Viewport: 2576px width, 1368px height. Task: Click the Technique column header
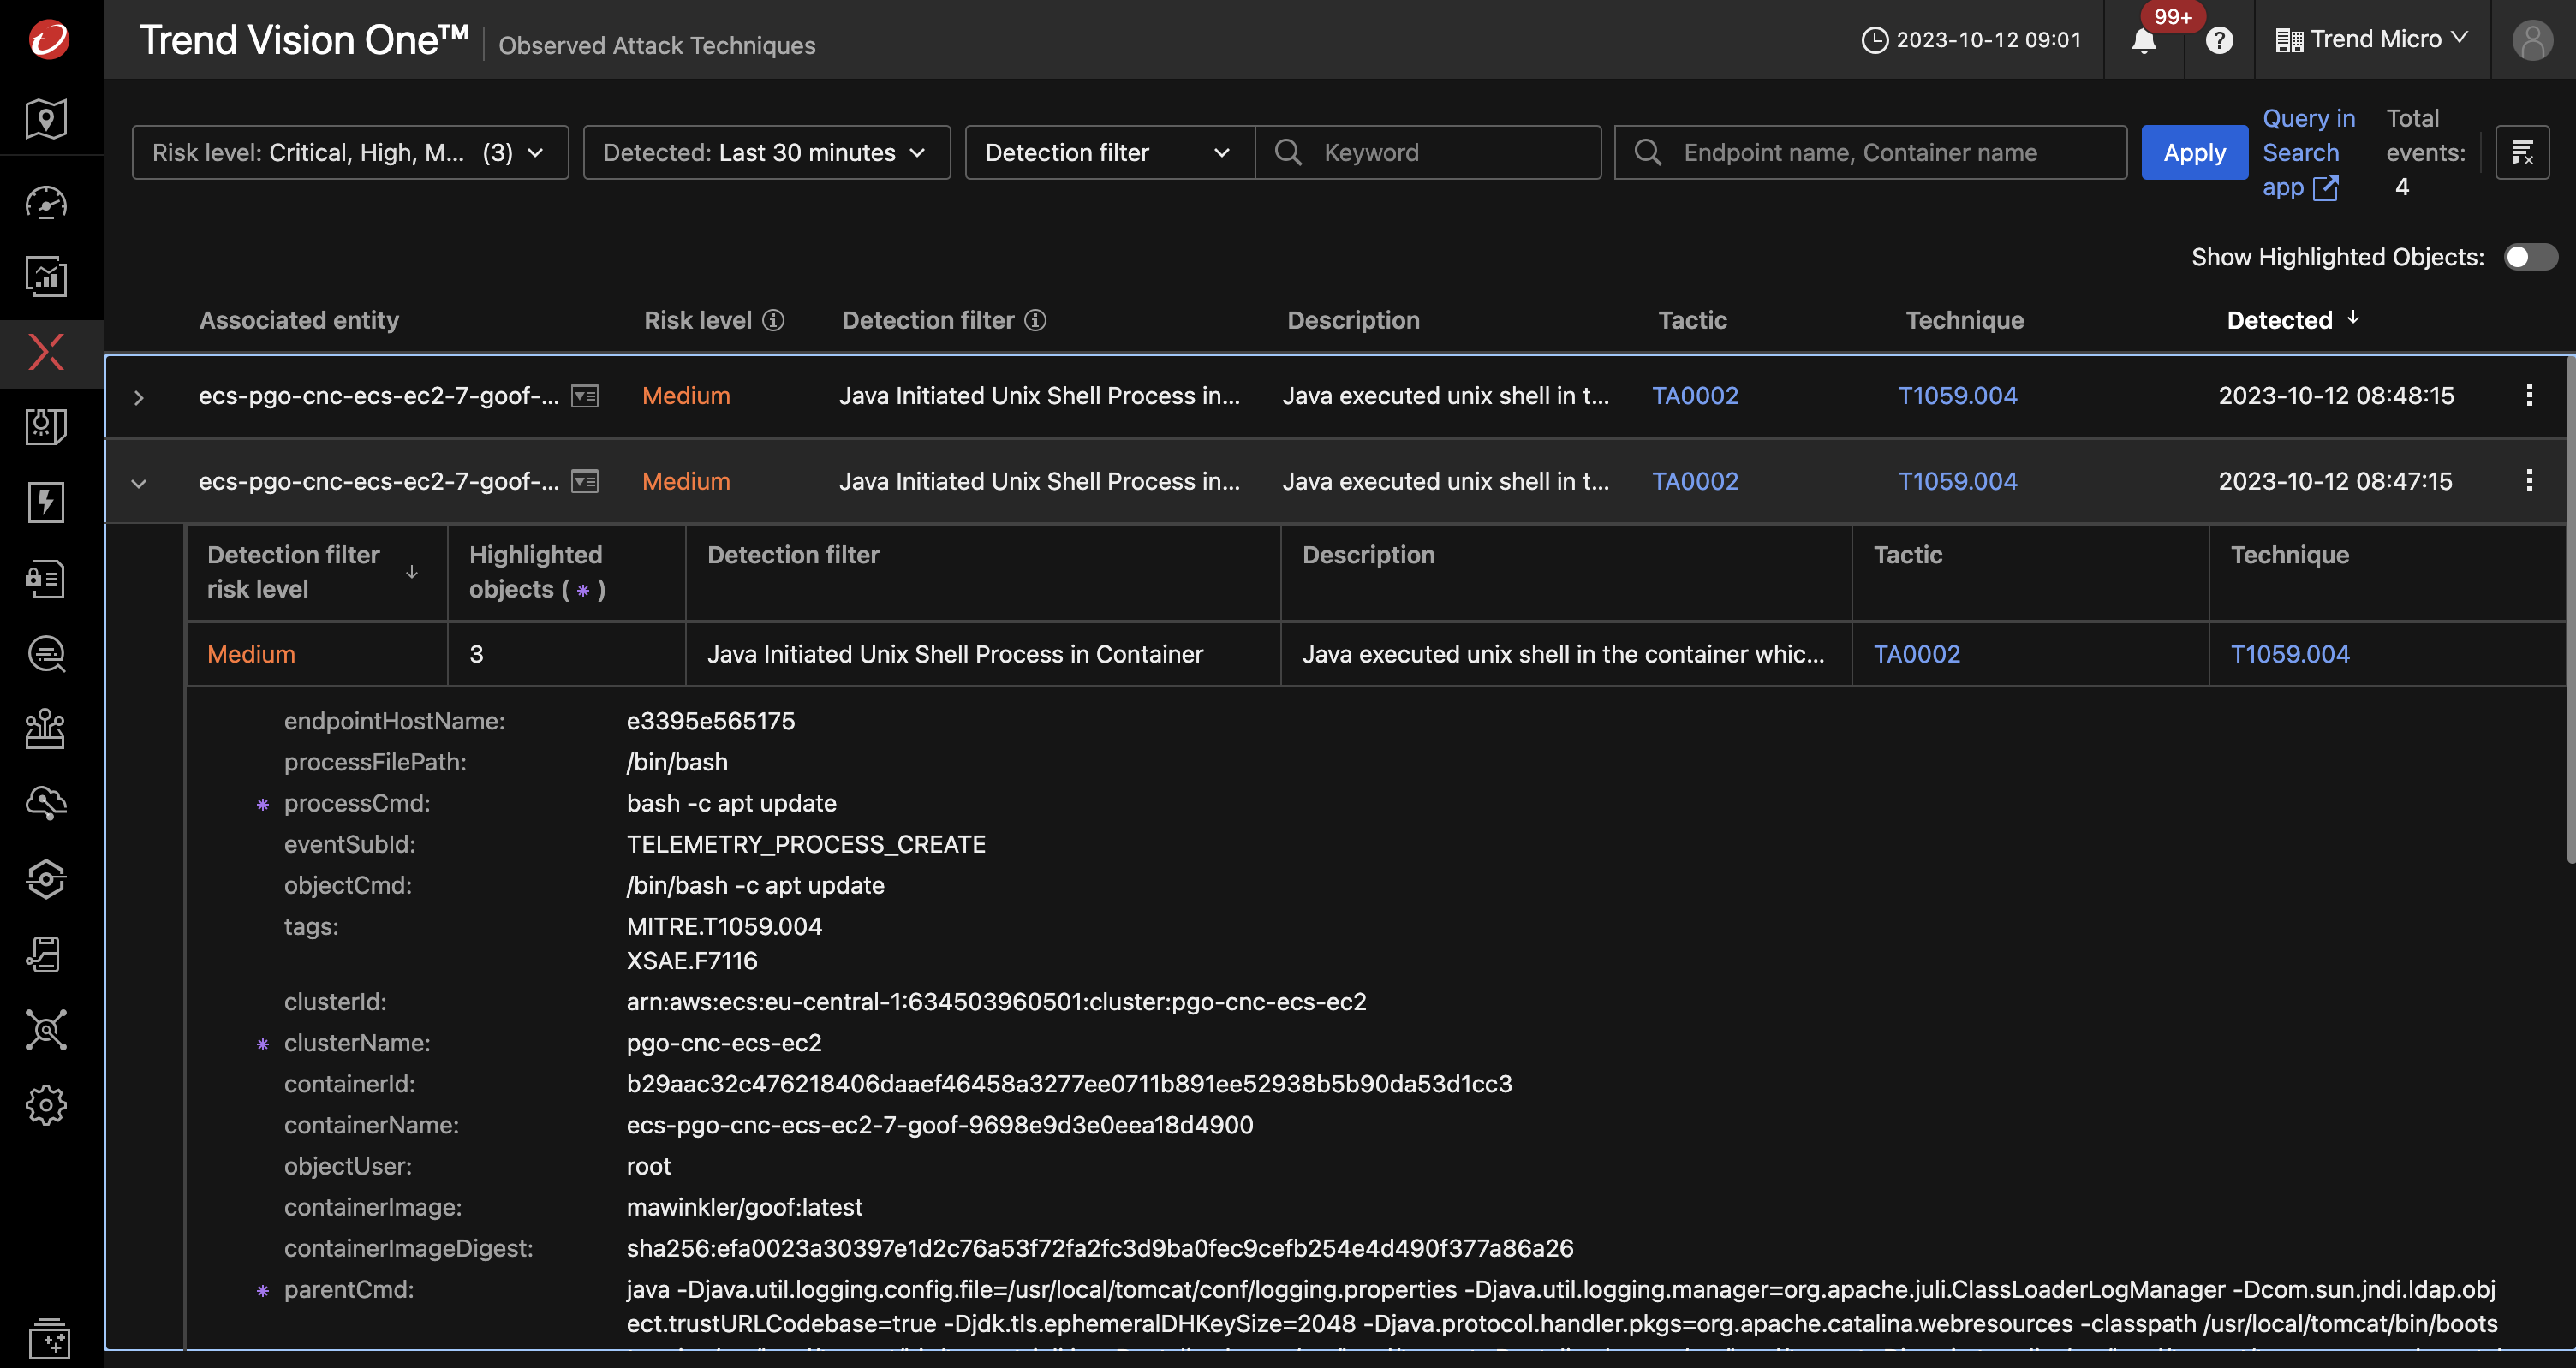click(1964, 320)
